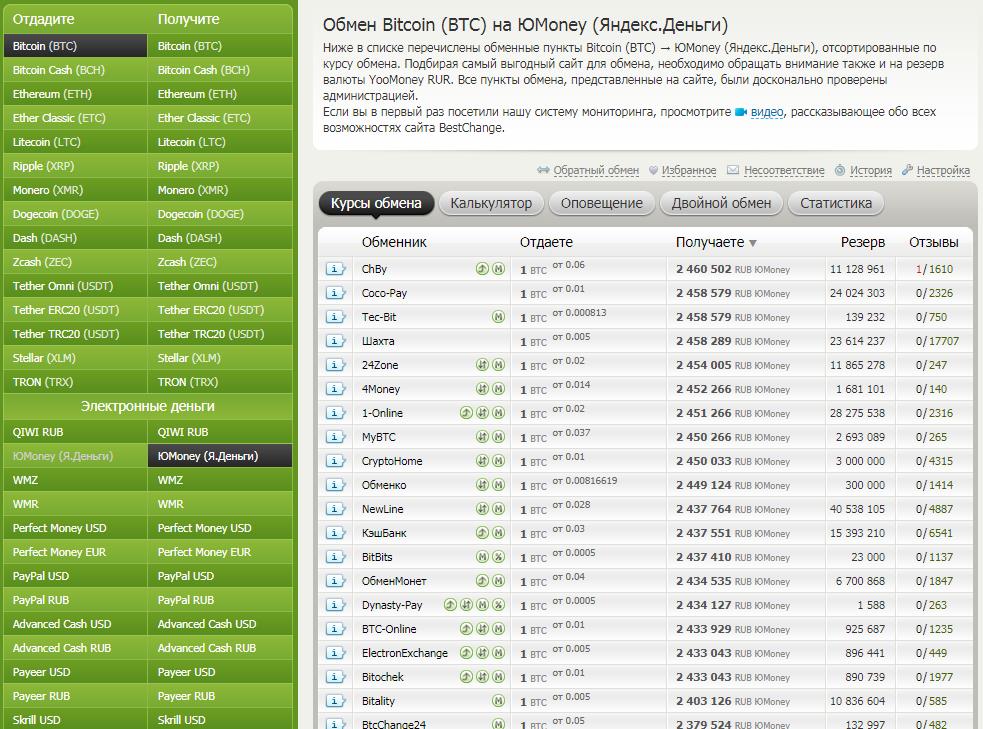Click the M badge icon on Bitality row
The image size is (983, 729).
498,701
